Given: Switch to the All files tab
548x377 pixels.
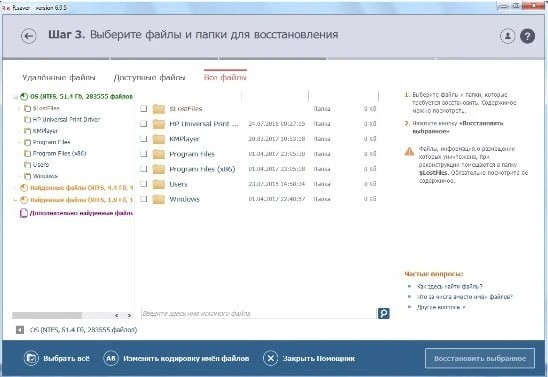Looking at the screenshot, I should 225,77.
